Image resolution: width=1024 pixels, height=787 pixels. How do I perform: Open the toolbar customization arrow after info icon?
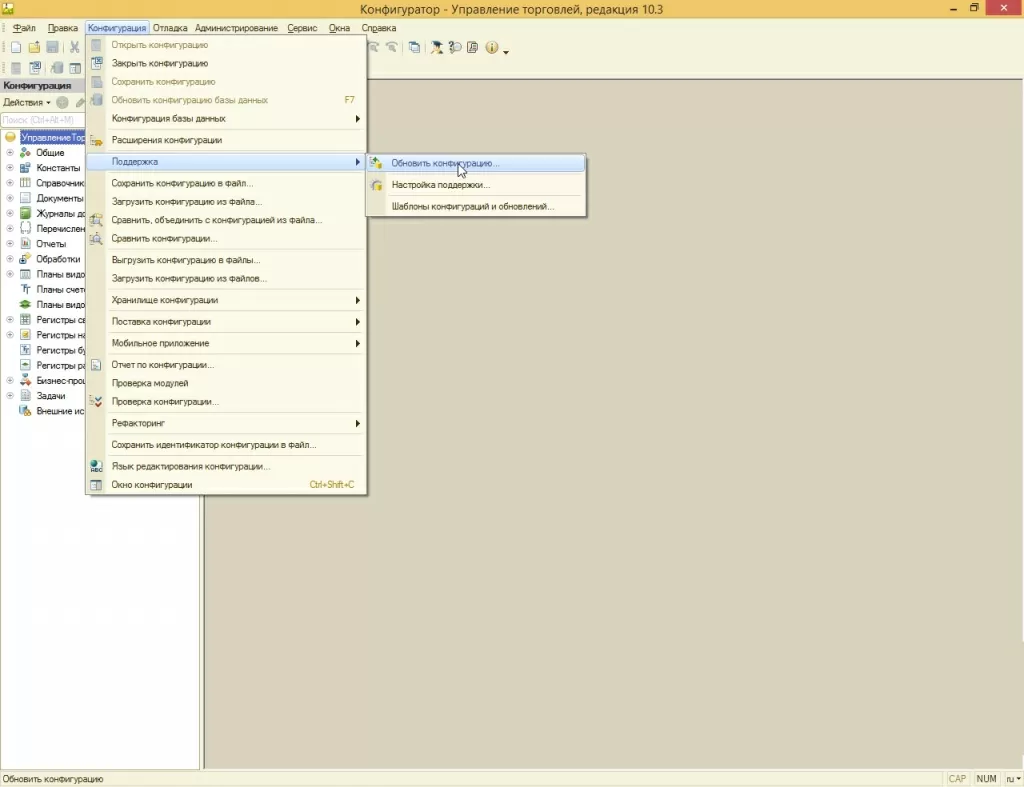coord(505,50)
